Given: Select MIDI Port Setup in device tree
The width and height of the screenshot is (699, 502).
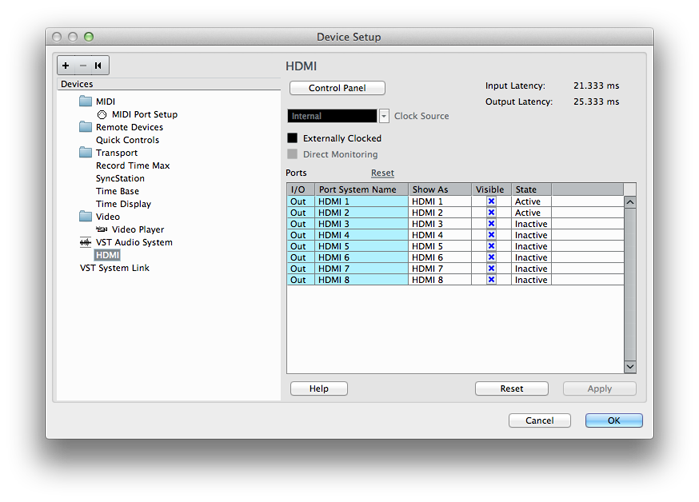Looking at the screenshot, I should tap(145, 115).
